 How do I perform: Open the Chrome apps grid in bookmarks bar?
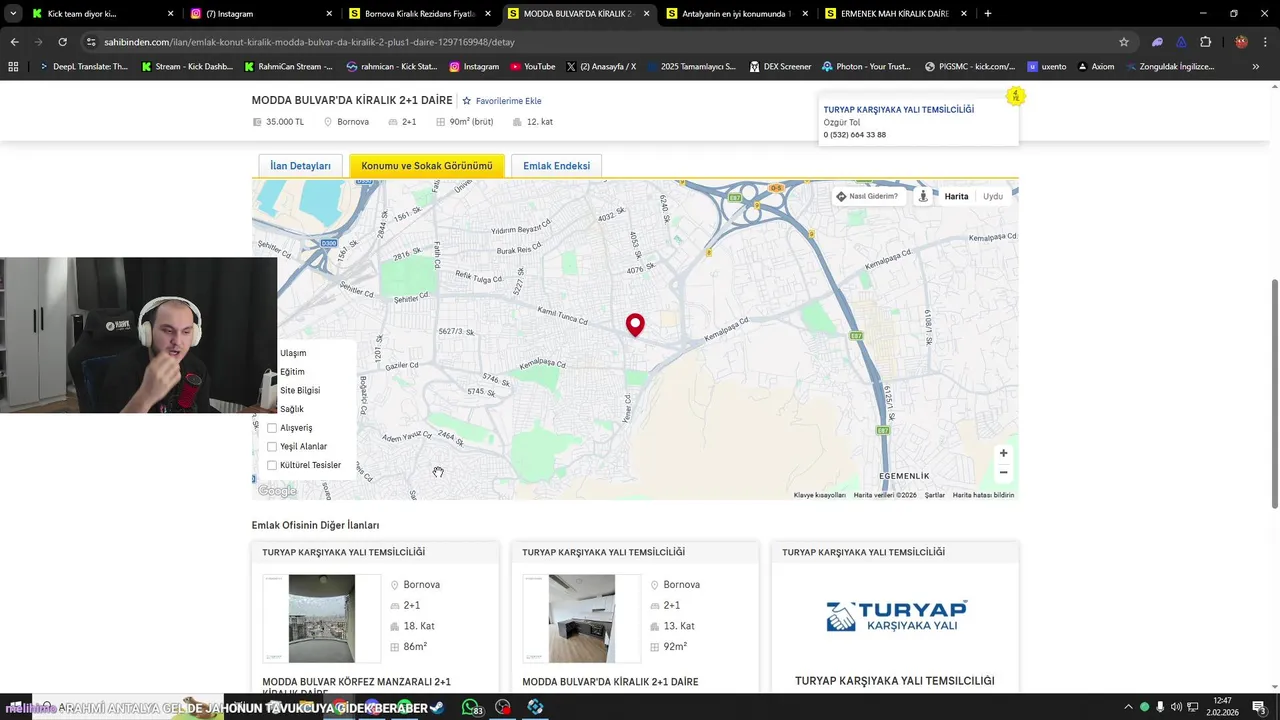click(13, 66)
